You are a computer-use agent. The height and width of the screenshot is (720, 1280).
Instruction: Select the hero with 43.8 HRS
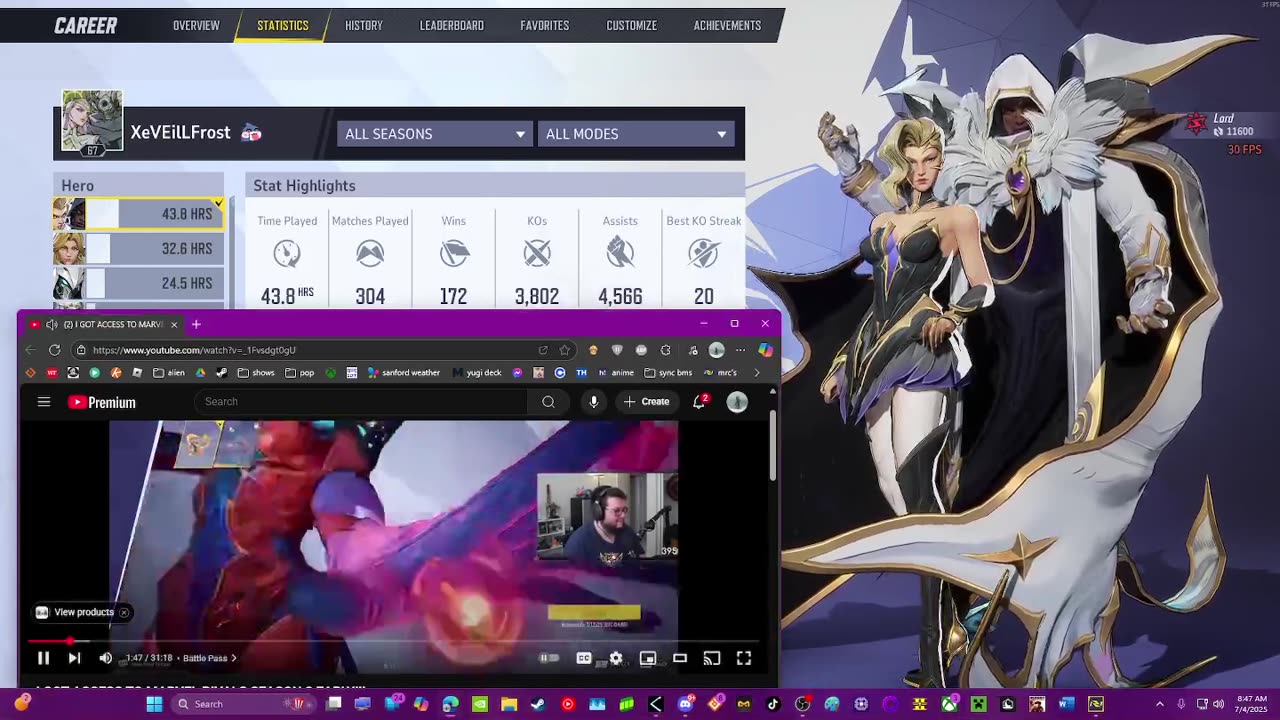tap(138, 214)
